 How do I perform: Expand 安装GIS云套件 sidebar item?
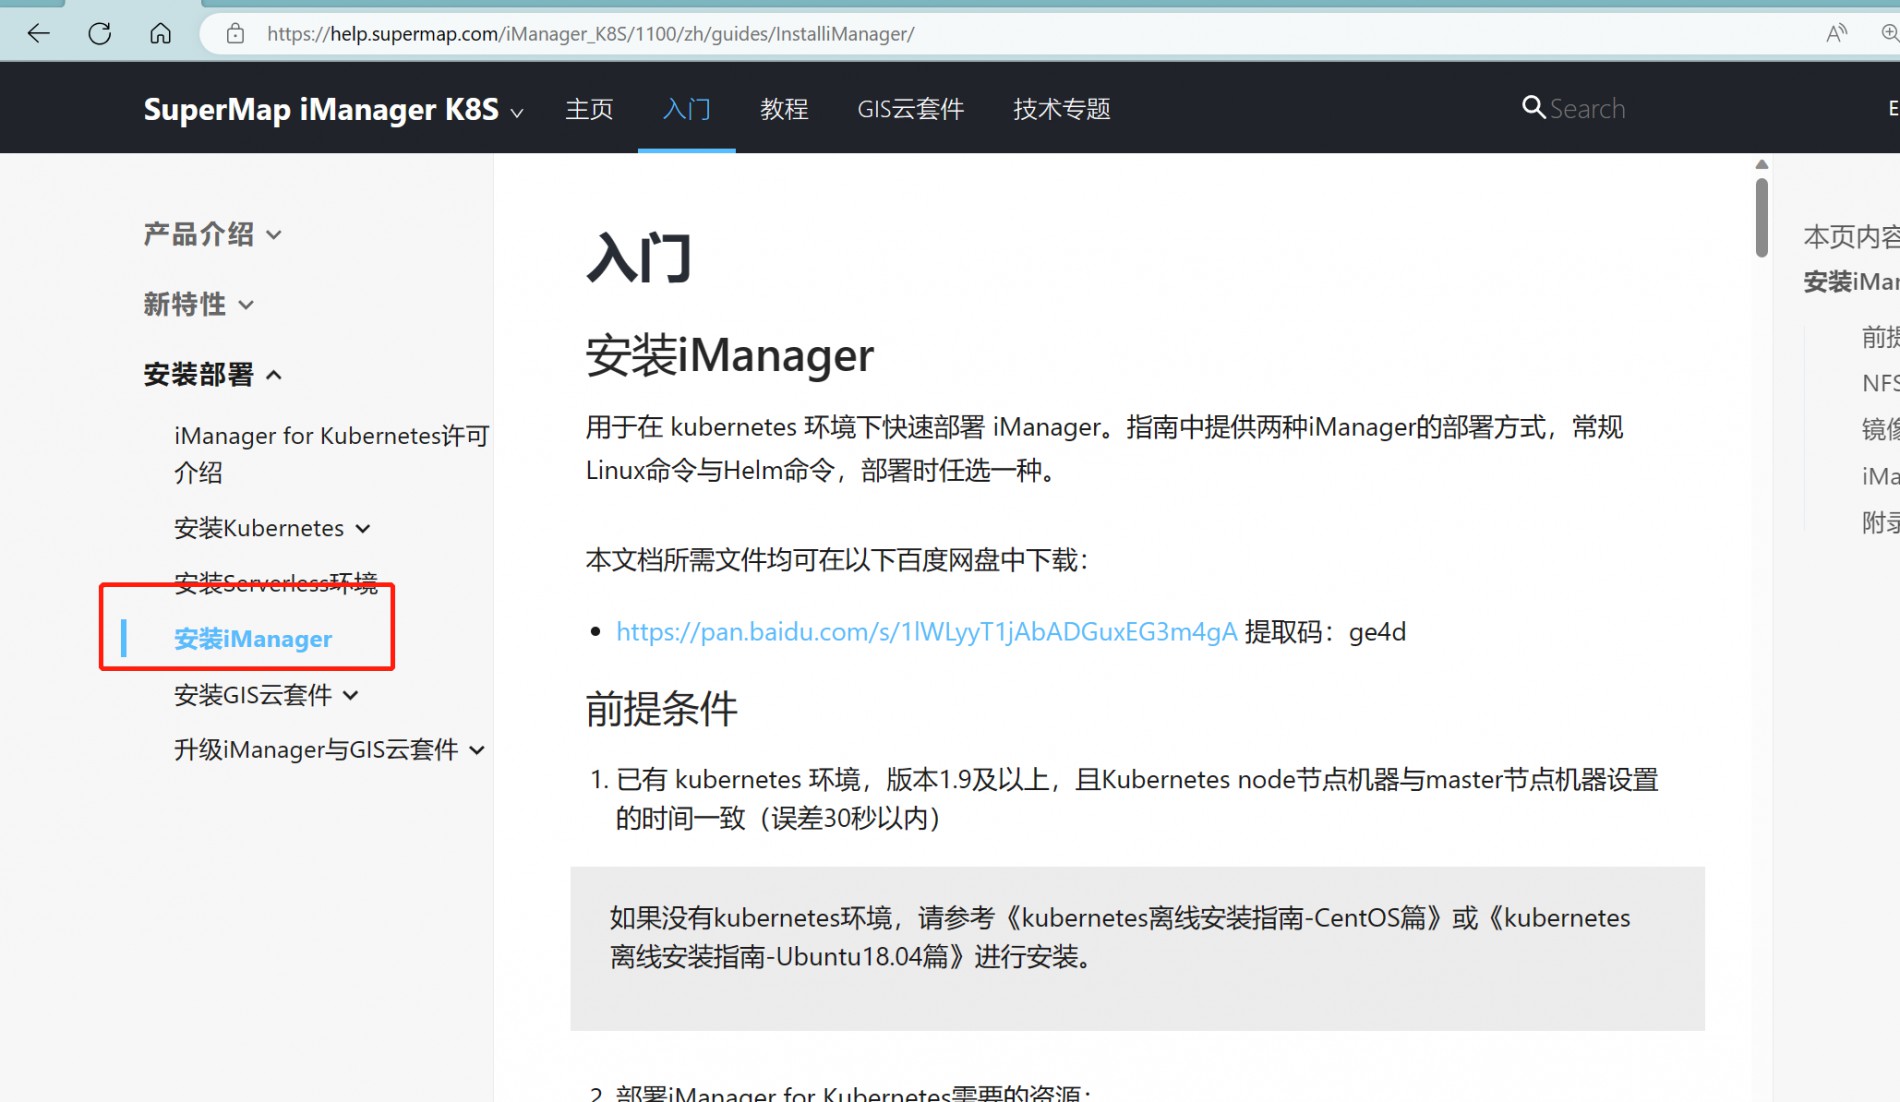(266, 695)
